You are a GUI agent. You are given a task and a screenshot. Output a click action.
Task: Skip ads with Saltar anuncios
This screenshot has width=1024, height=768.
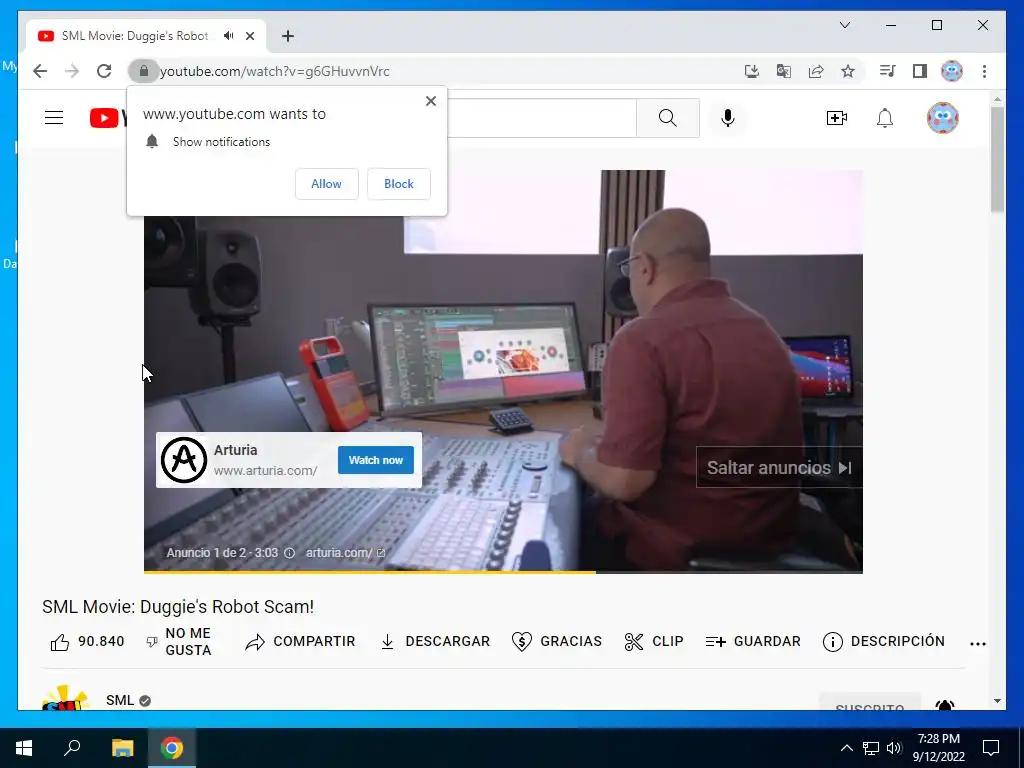[x=779, y=468]
